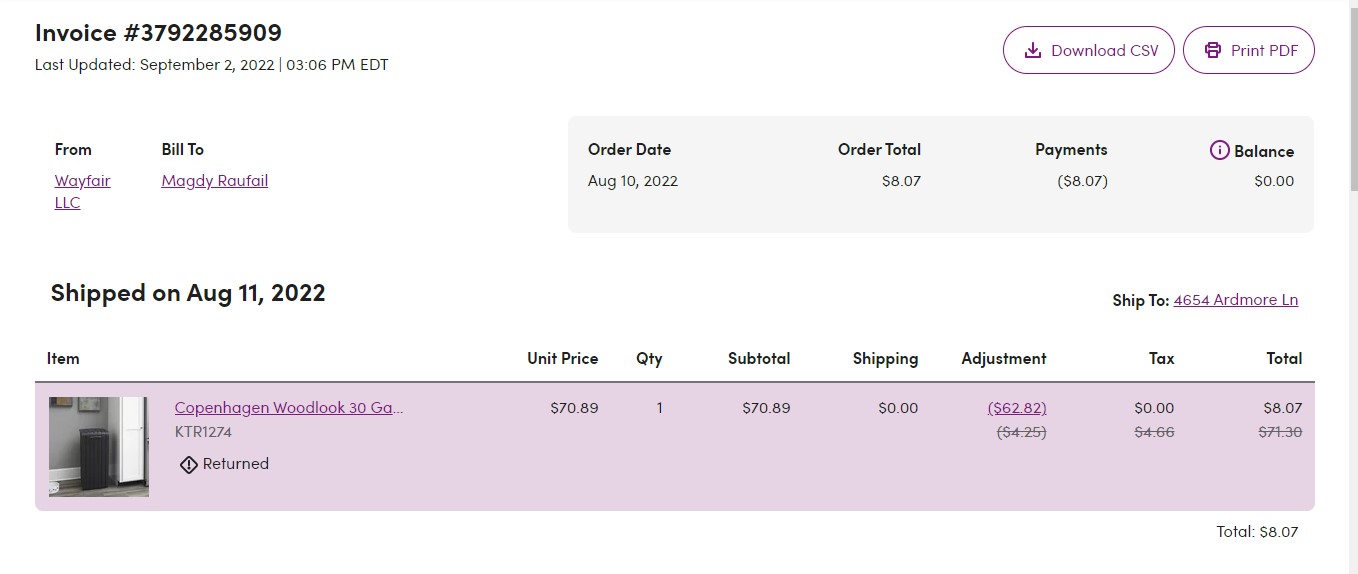This screenshot has width=1358, height=574.
Task: Open the Copenhagen Woodlook 30 Ga... product link
Action: 289,408
